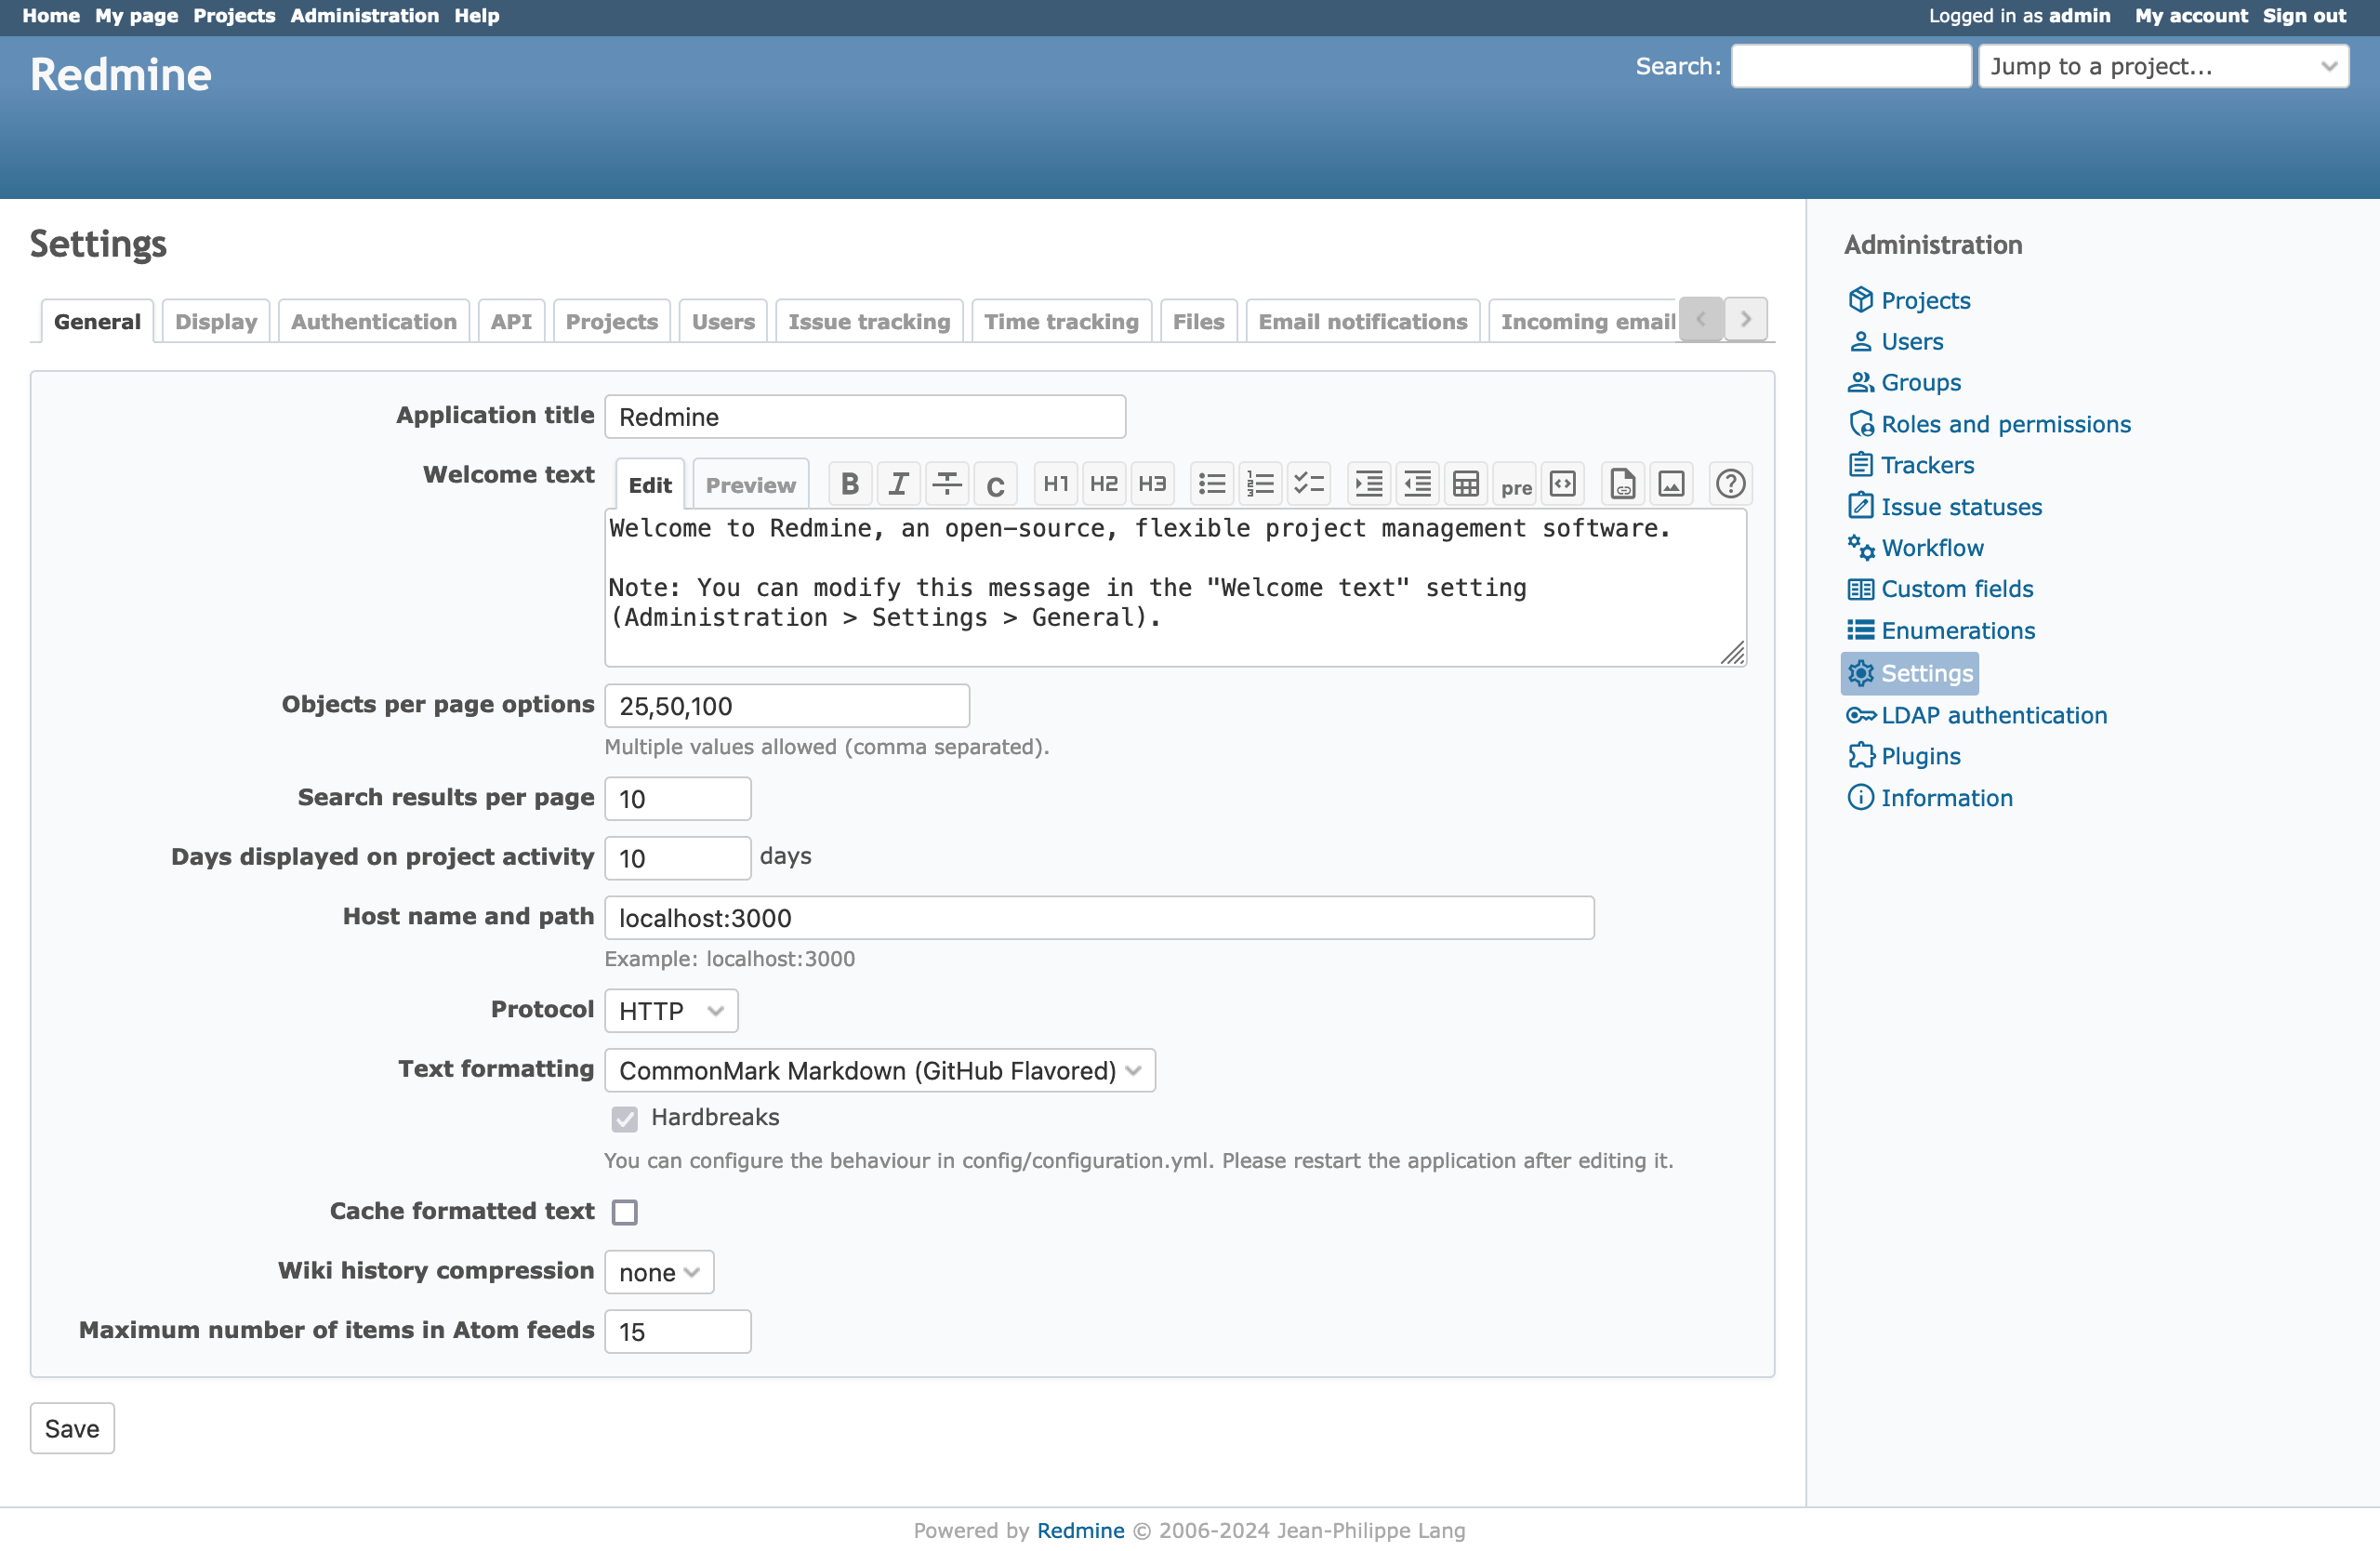The height and width of the screenshot is (1551, 2380).
Task: Click the quote indent icon
Action: [1369, 485]
